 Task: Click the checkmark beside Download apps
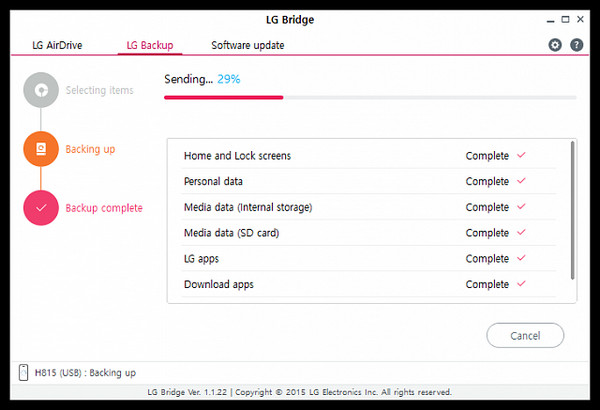click(521, 284)
